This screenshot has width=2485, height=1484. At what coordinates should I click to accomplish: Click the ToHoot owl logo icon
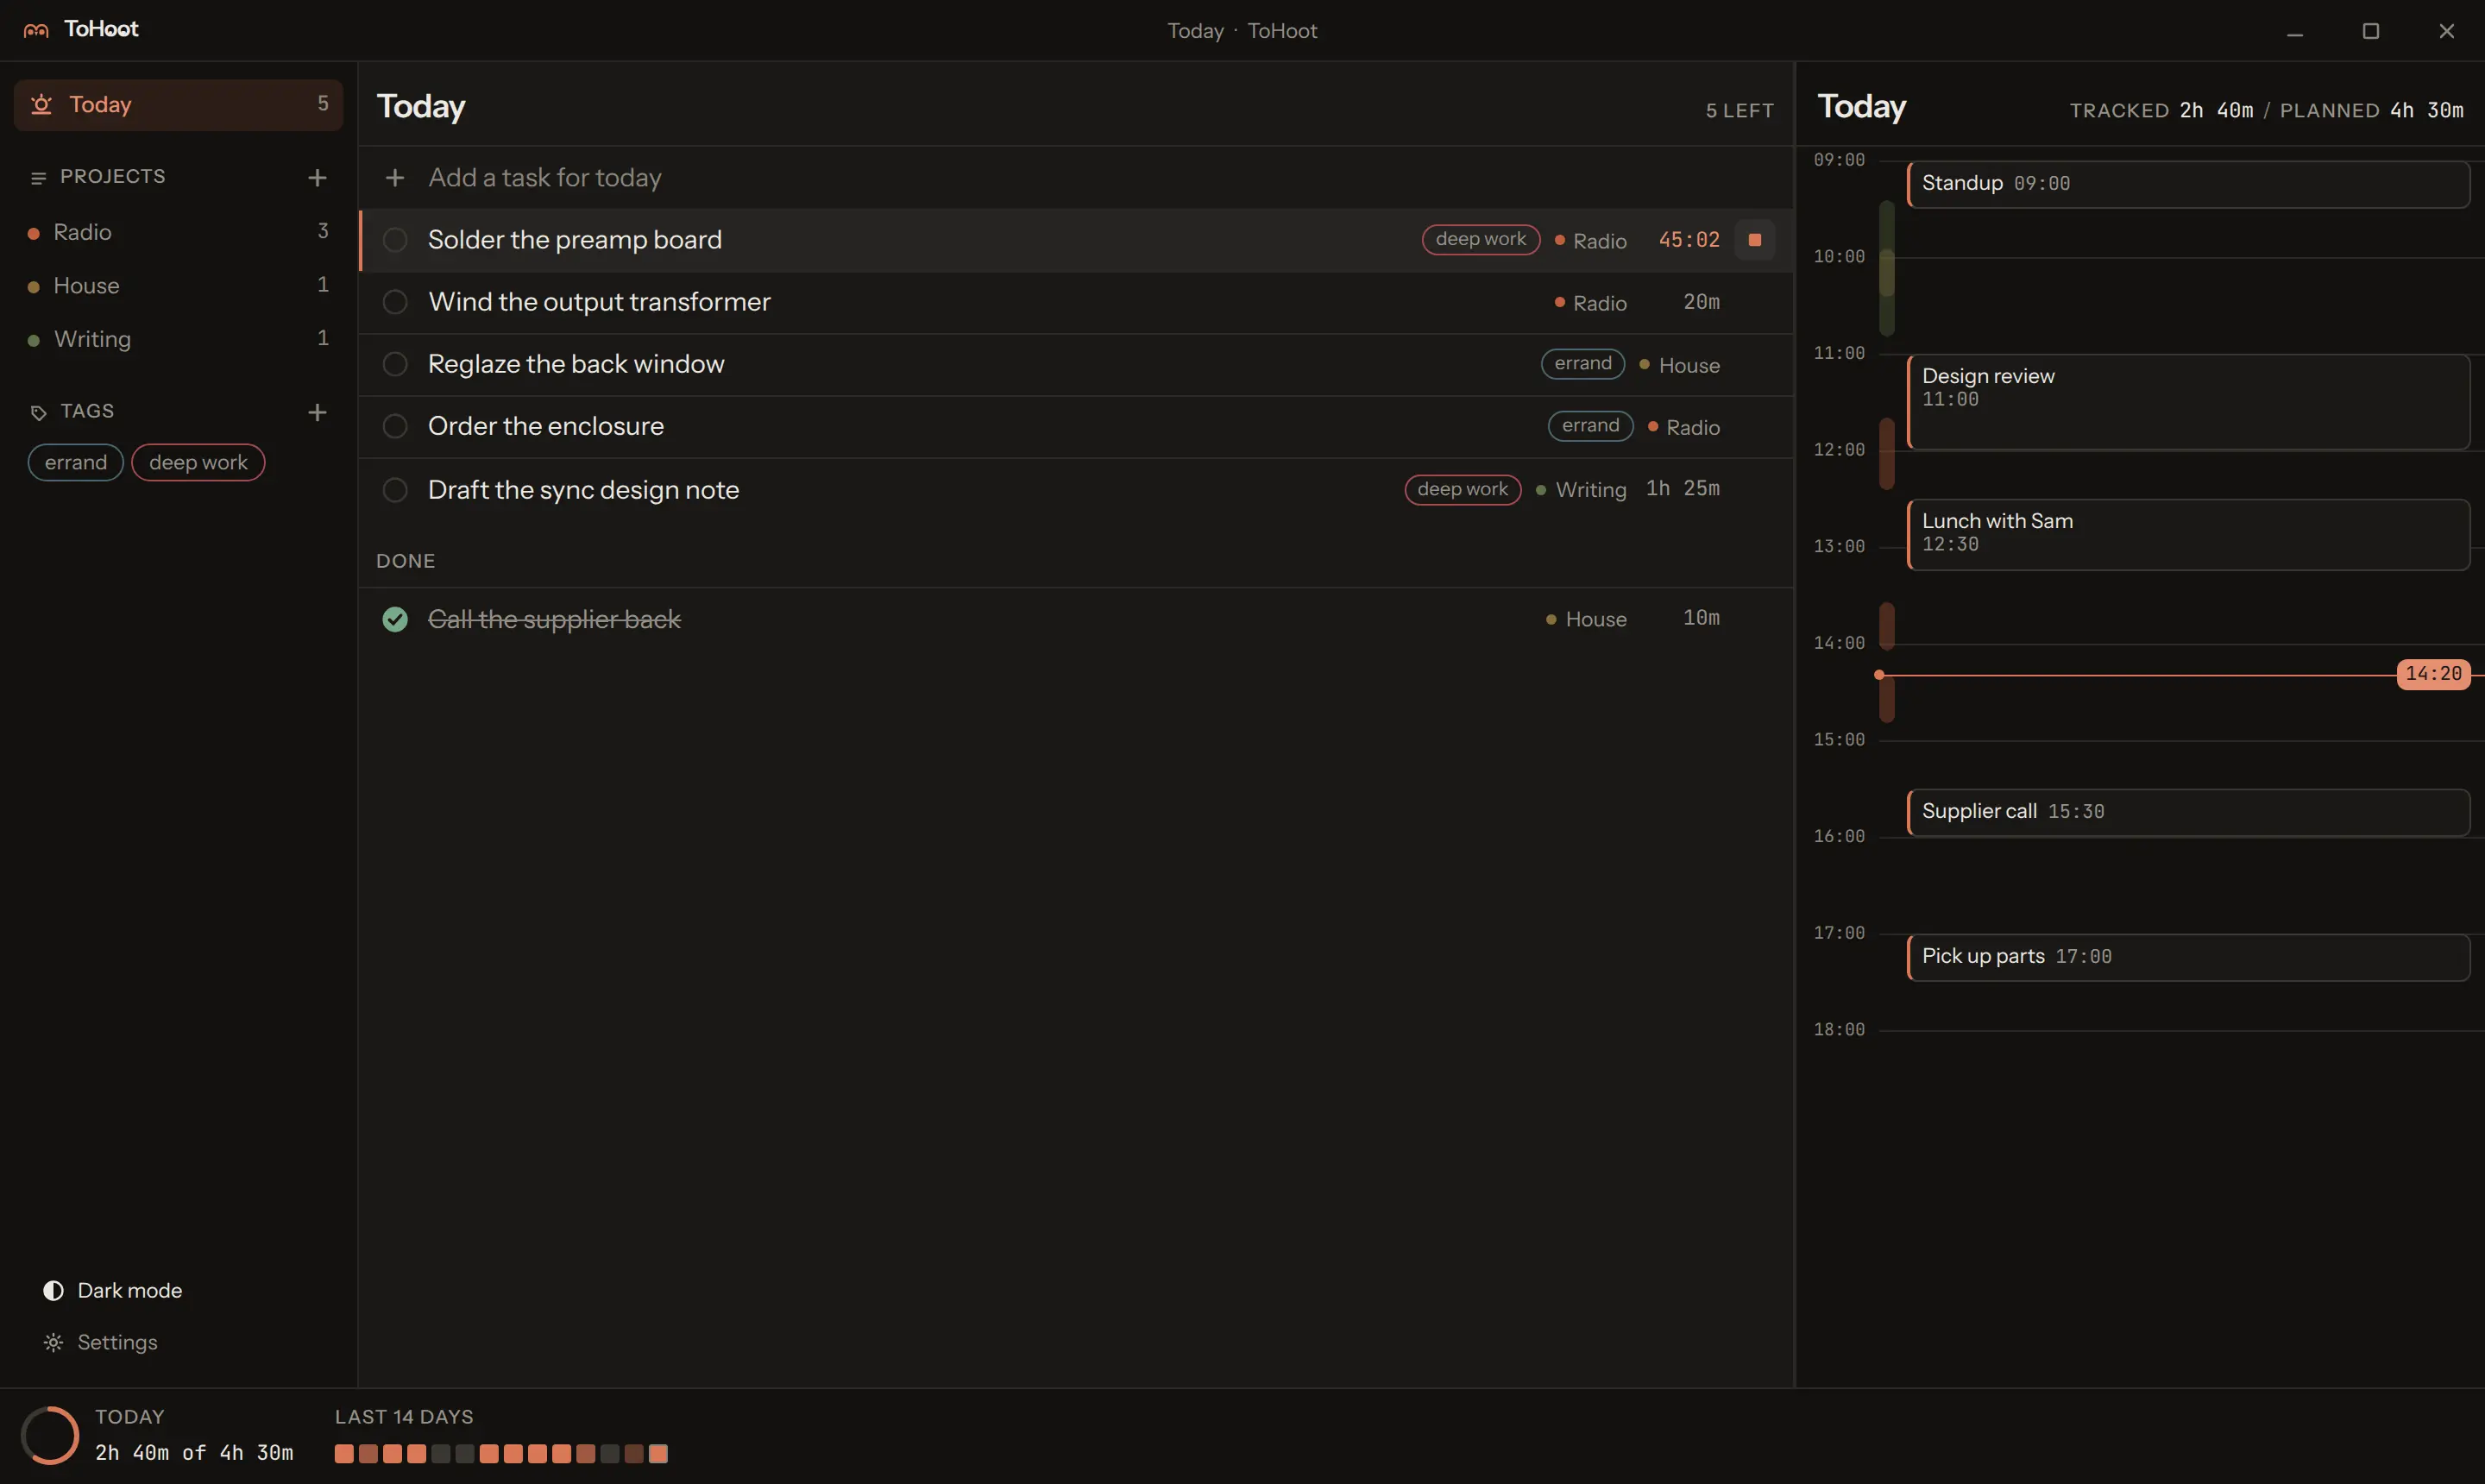pos(36,30)
